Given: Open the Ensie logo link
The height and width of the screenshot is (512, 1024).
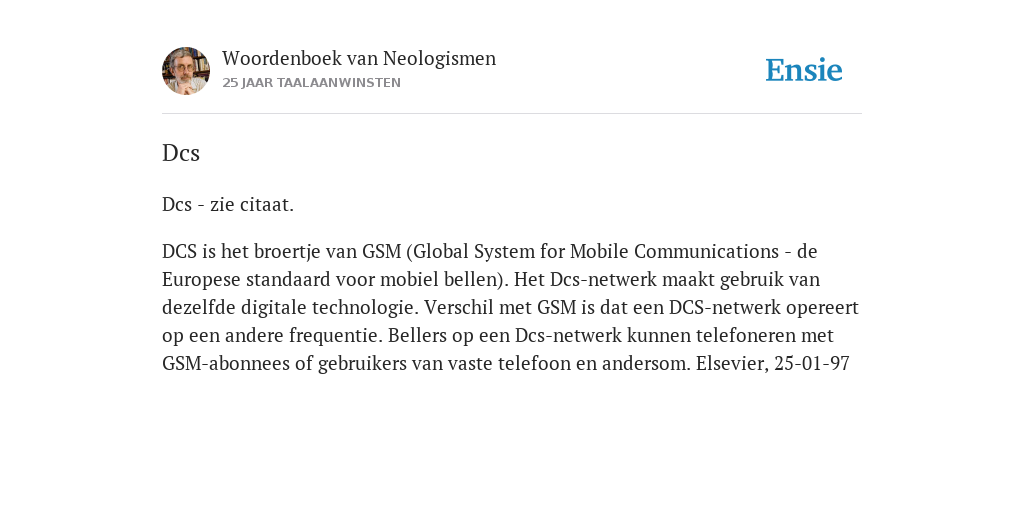Looking at the screenshot, I should click(804, 70).
